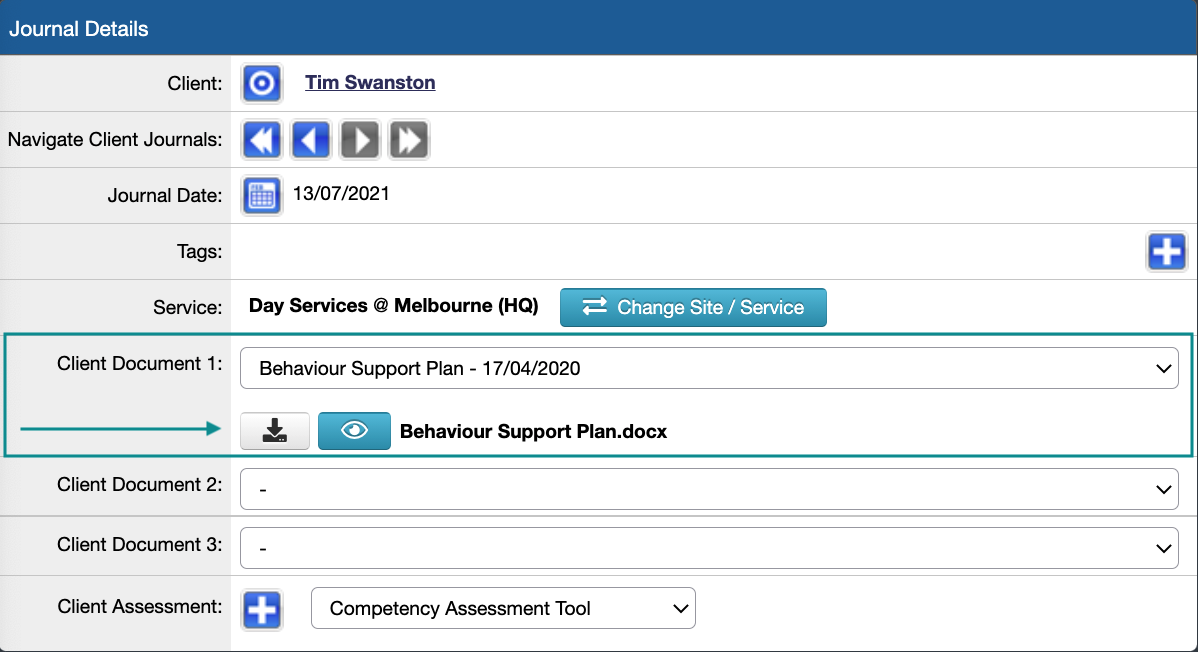The height and width of the screenshot is (652, 1198).
Task: Open Tim Swanston's client profile link
Action: [x=370, y=83]
